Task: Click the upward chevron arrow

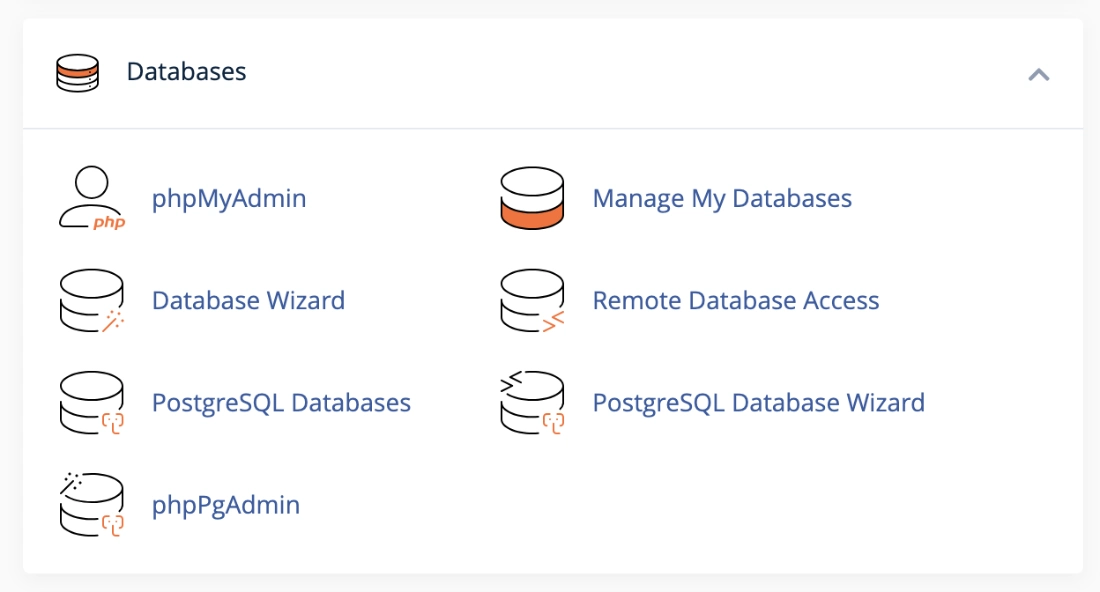Action: point(1038,74)
